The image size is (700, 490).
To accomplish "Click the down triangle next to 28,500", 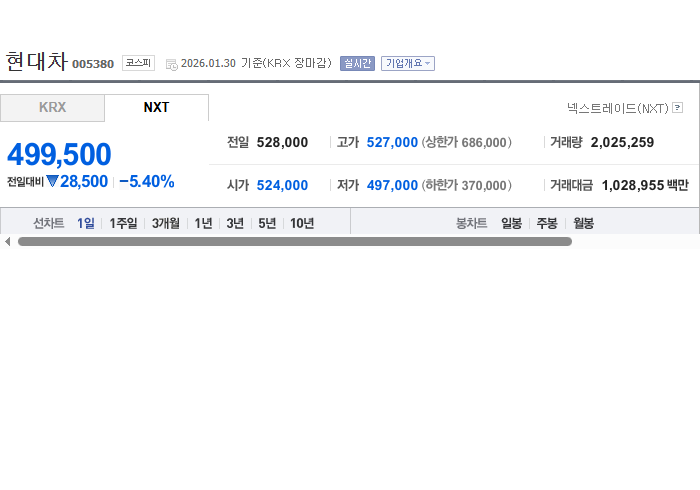I will (x=52, y=181).
